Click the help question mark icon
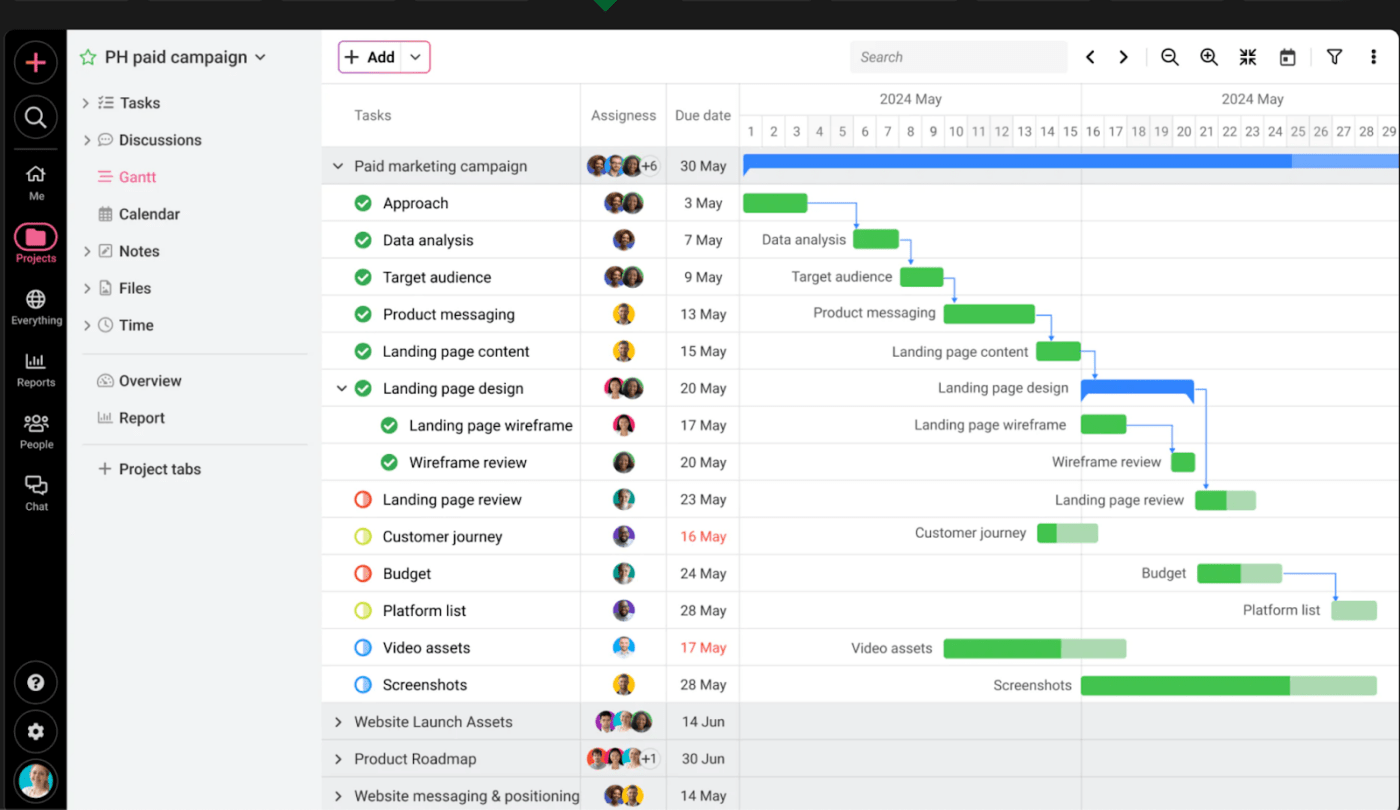The height and width of the screenshot is (810, 1400). 35,683
